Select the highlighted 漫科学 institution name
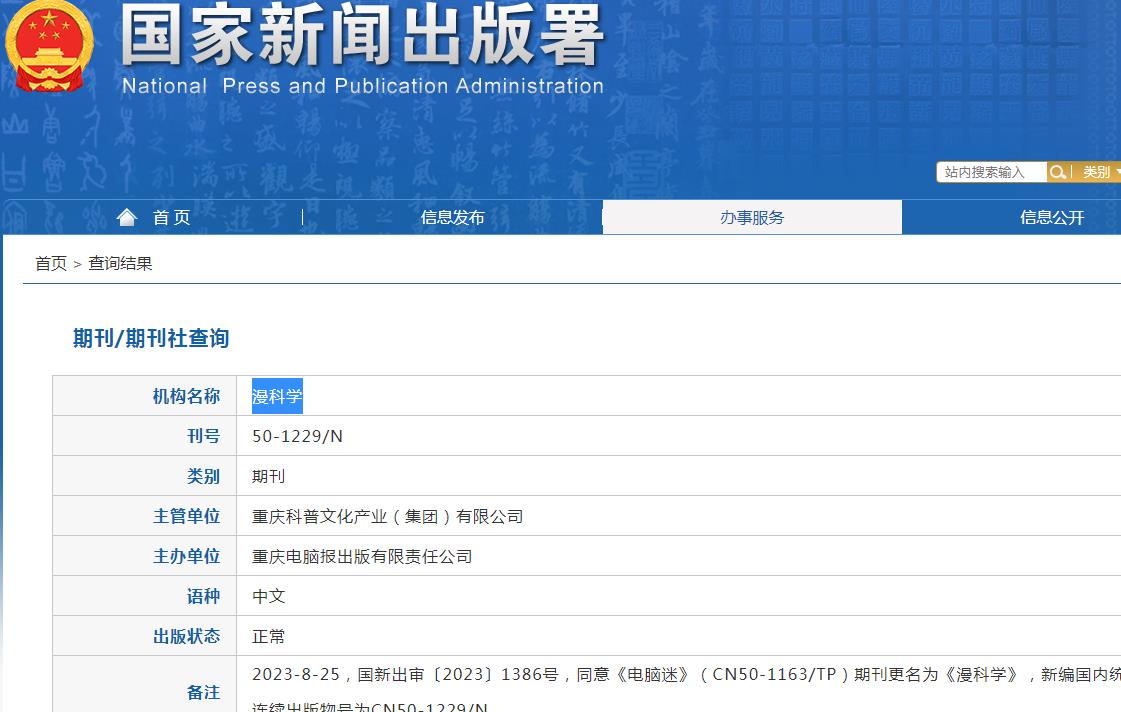1121x712 pixels. (x=277, y=395)
